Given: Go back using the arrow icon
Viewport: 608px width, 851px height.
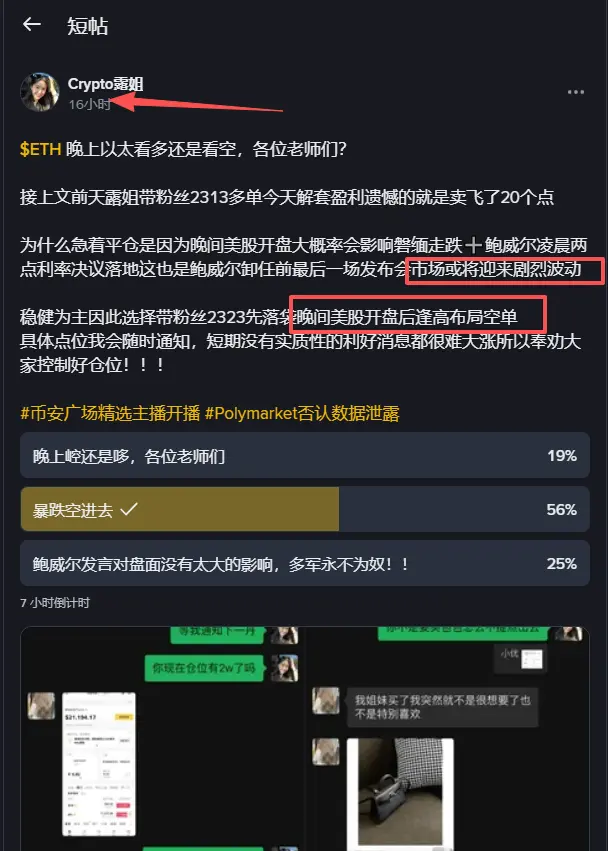Looking at the screenshot, I should [31, 24].
